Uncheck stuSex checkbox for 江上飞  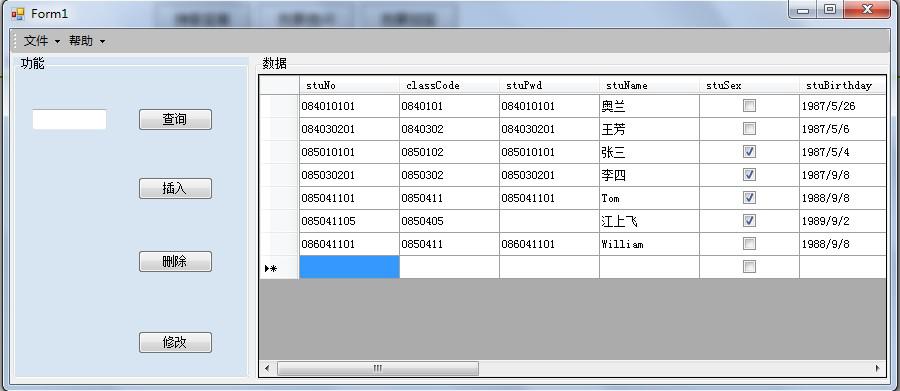pos(749,220)
